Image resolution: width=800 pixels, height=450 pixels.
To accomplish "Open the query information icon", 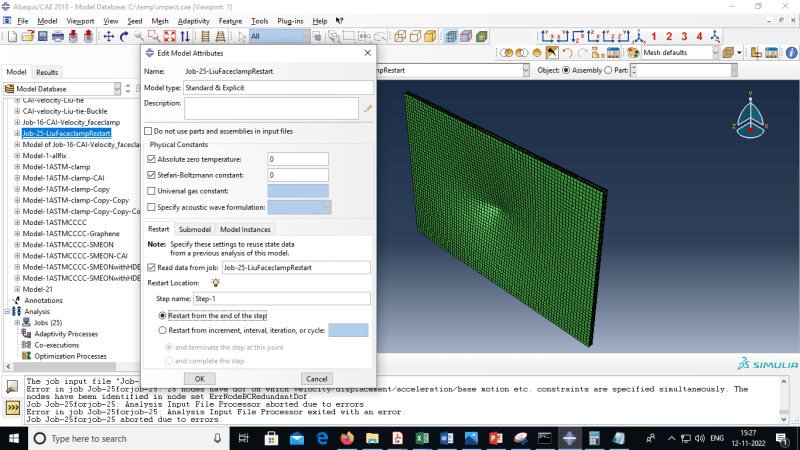I will [x=791, y=53].
